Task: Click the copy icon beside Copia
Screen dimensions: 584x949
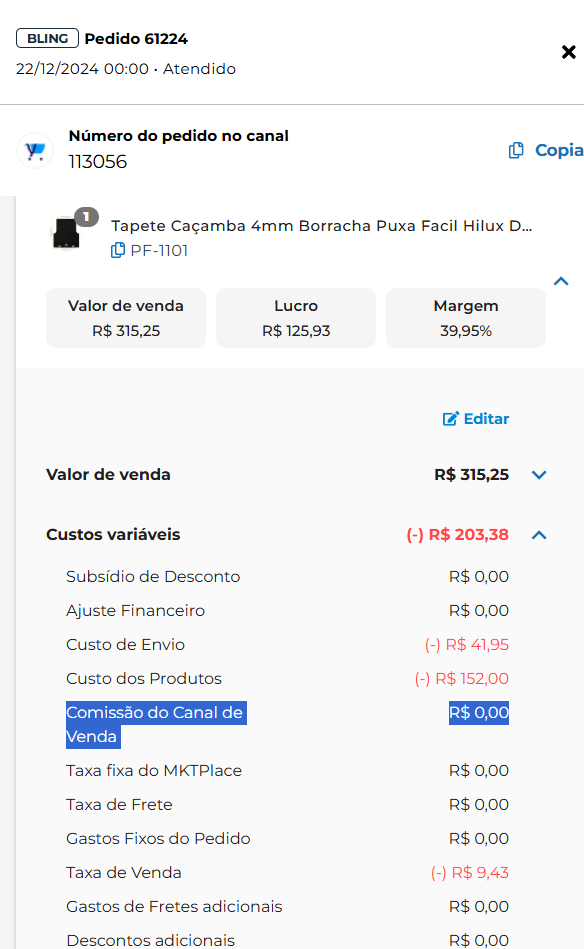Action: point(516,150)
